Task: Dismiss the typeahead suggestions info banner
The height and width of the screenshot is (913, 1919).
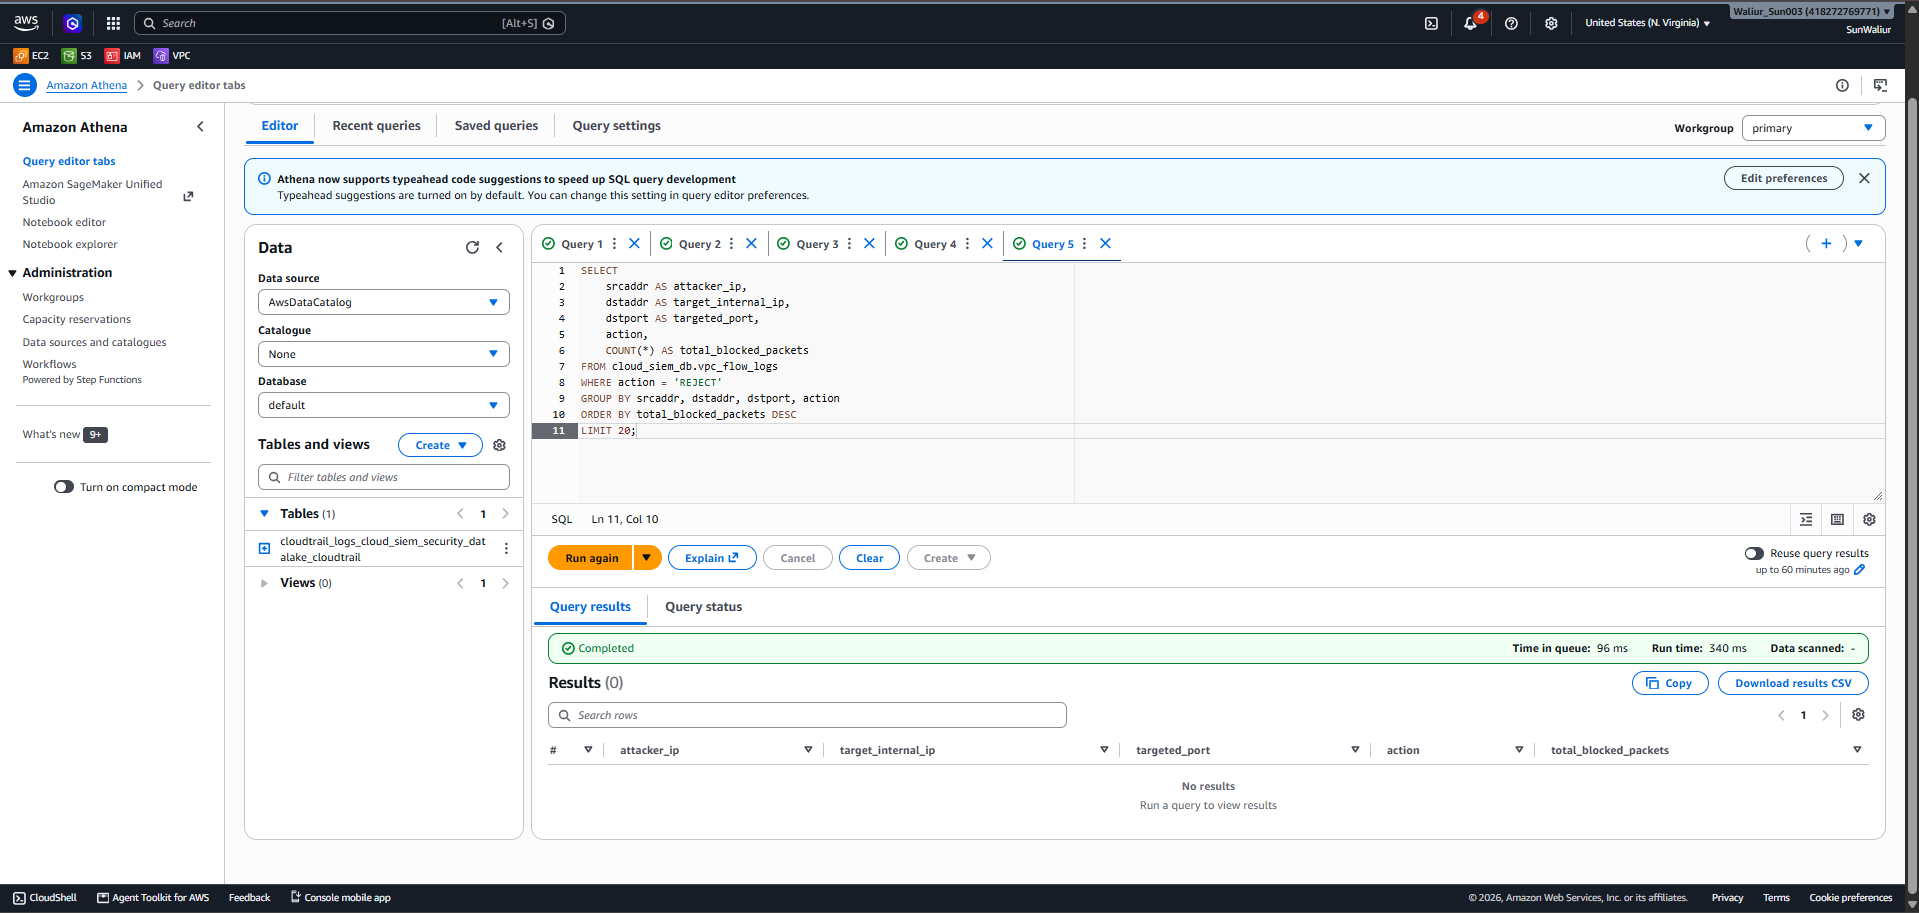Action: tap(1864, 178)
